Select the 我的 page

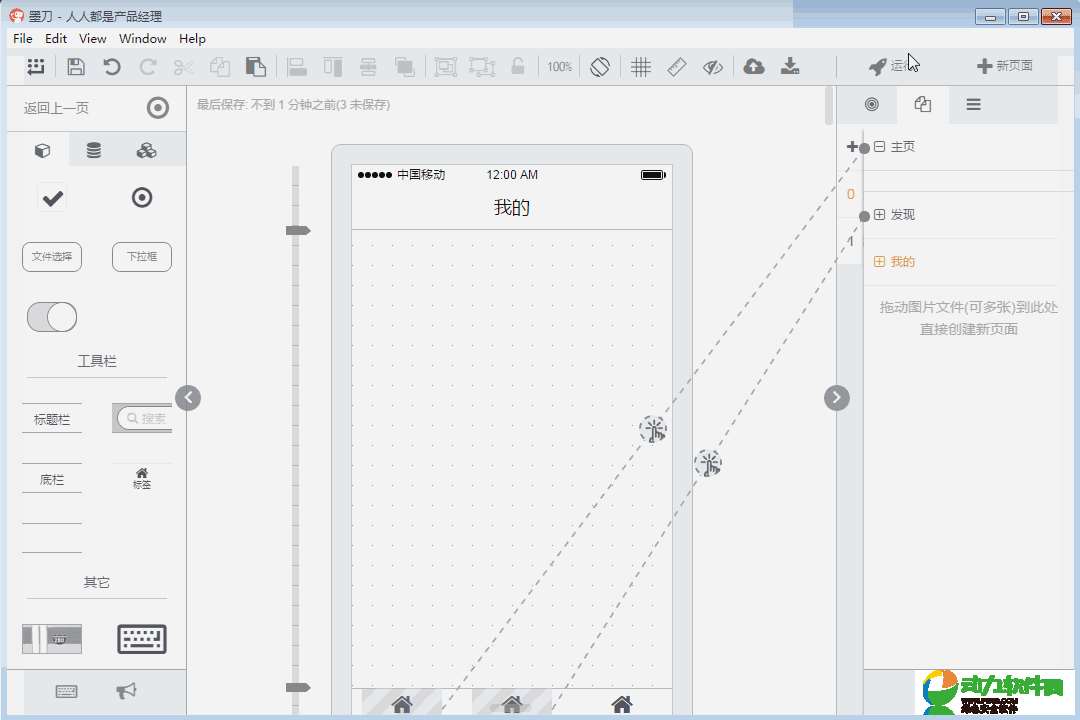[903, 262]
